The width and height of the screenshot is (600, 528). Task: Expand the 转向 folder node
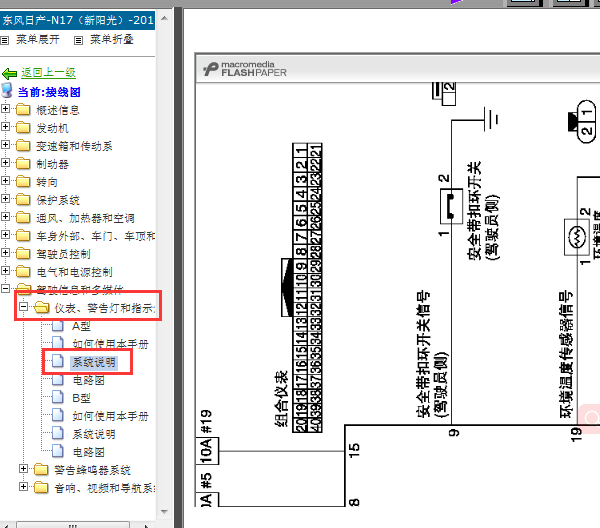point(5,181)
